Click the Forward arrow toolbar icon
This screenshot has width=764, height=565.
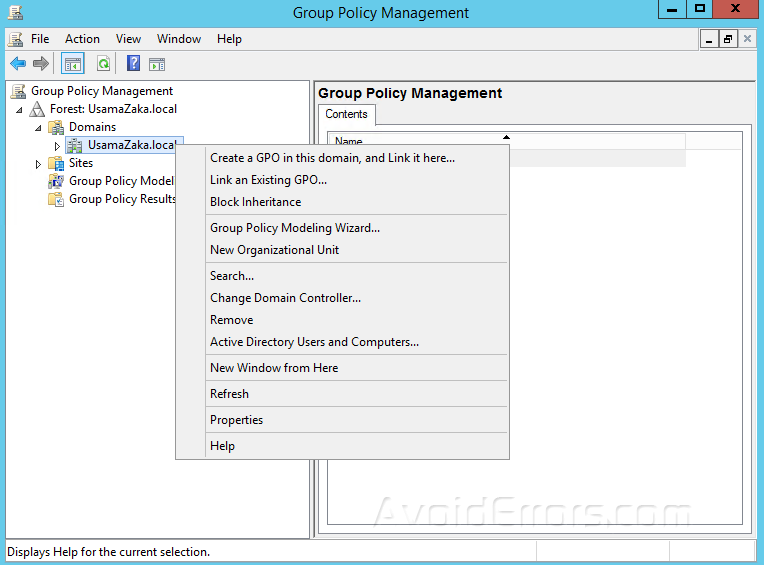point(41,64)
